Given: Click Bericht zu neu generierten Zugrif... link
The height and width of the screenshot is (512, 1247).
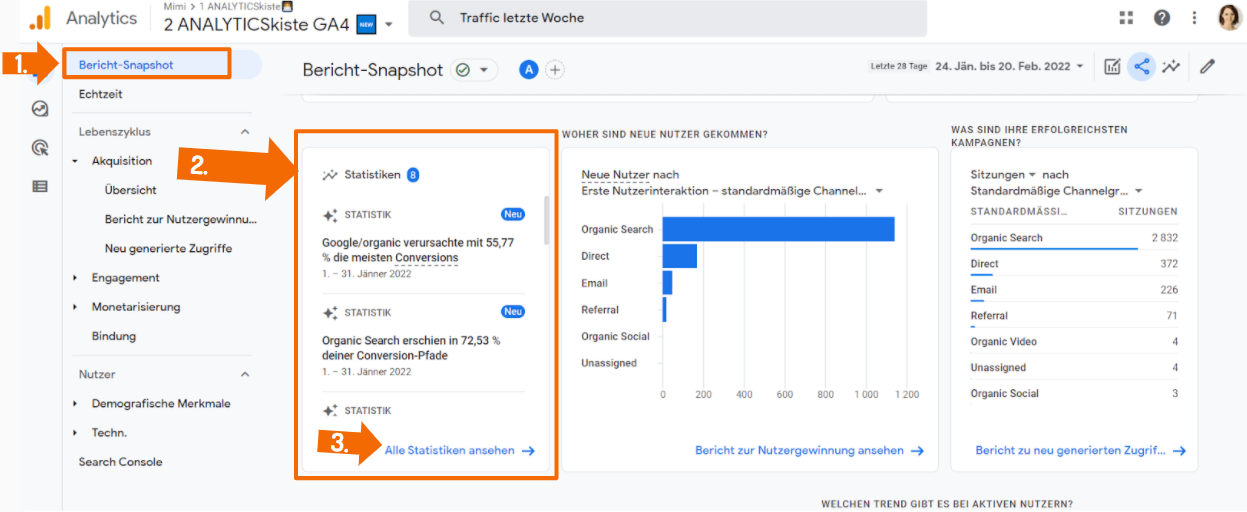Looking at the screenshot, I should tap(1080, 451).
